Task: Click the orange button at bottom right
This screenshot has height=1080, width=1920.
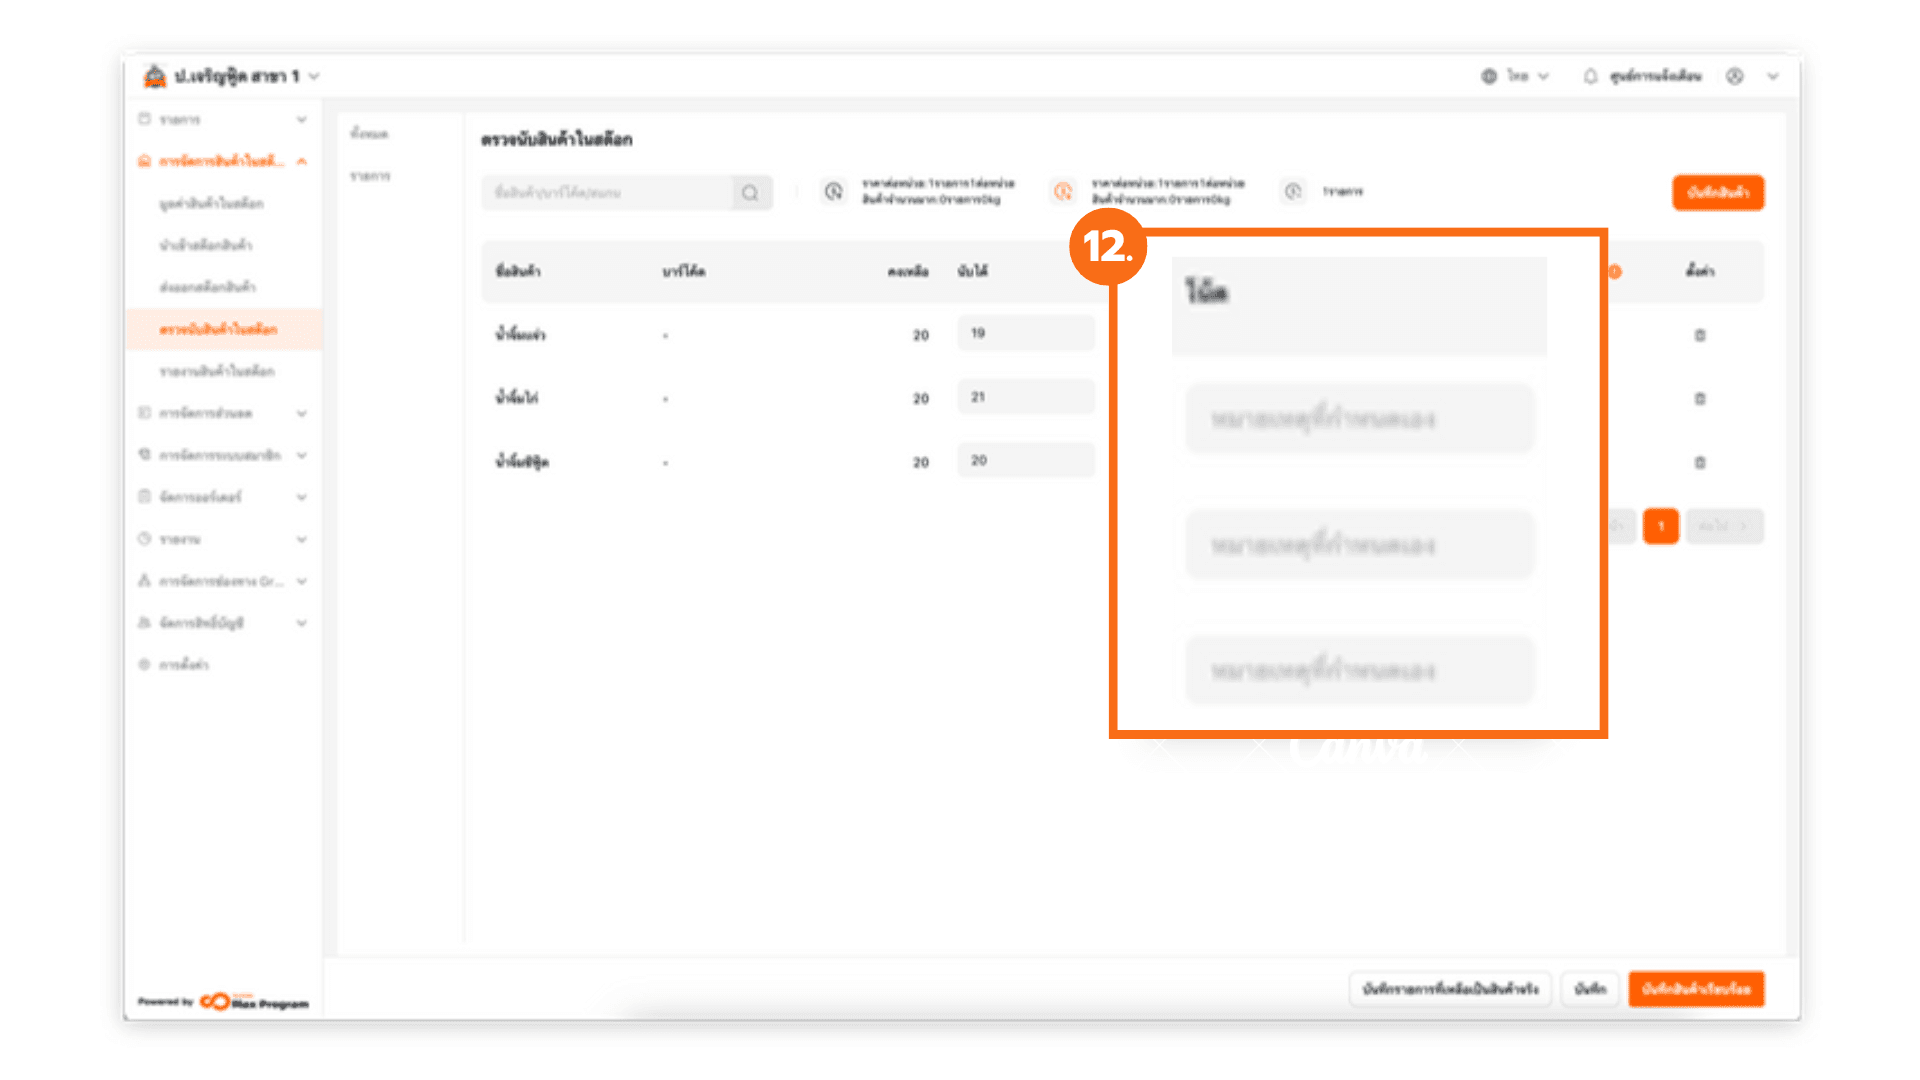Action: click(1696, 989)
